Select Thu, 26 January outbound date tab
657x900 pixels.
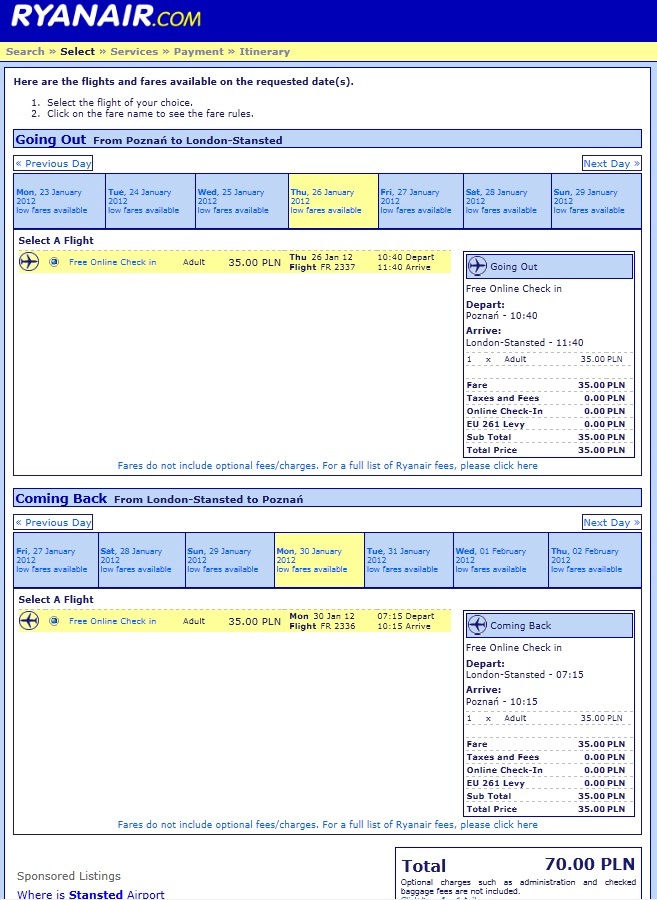click(x=333, y=201)
